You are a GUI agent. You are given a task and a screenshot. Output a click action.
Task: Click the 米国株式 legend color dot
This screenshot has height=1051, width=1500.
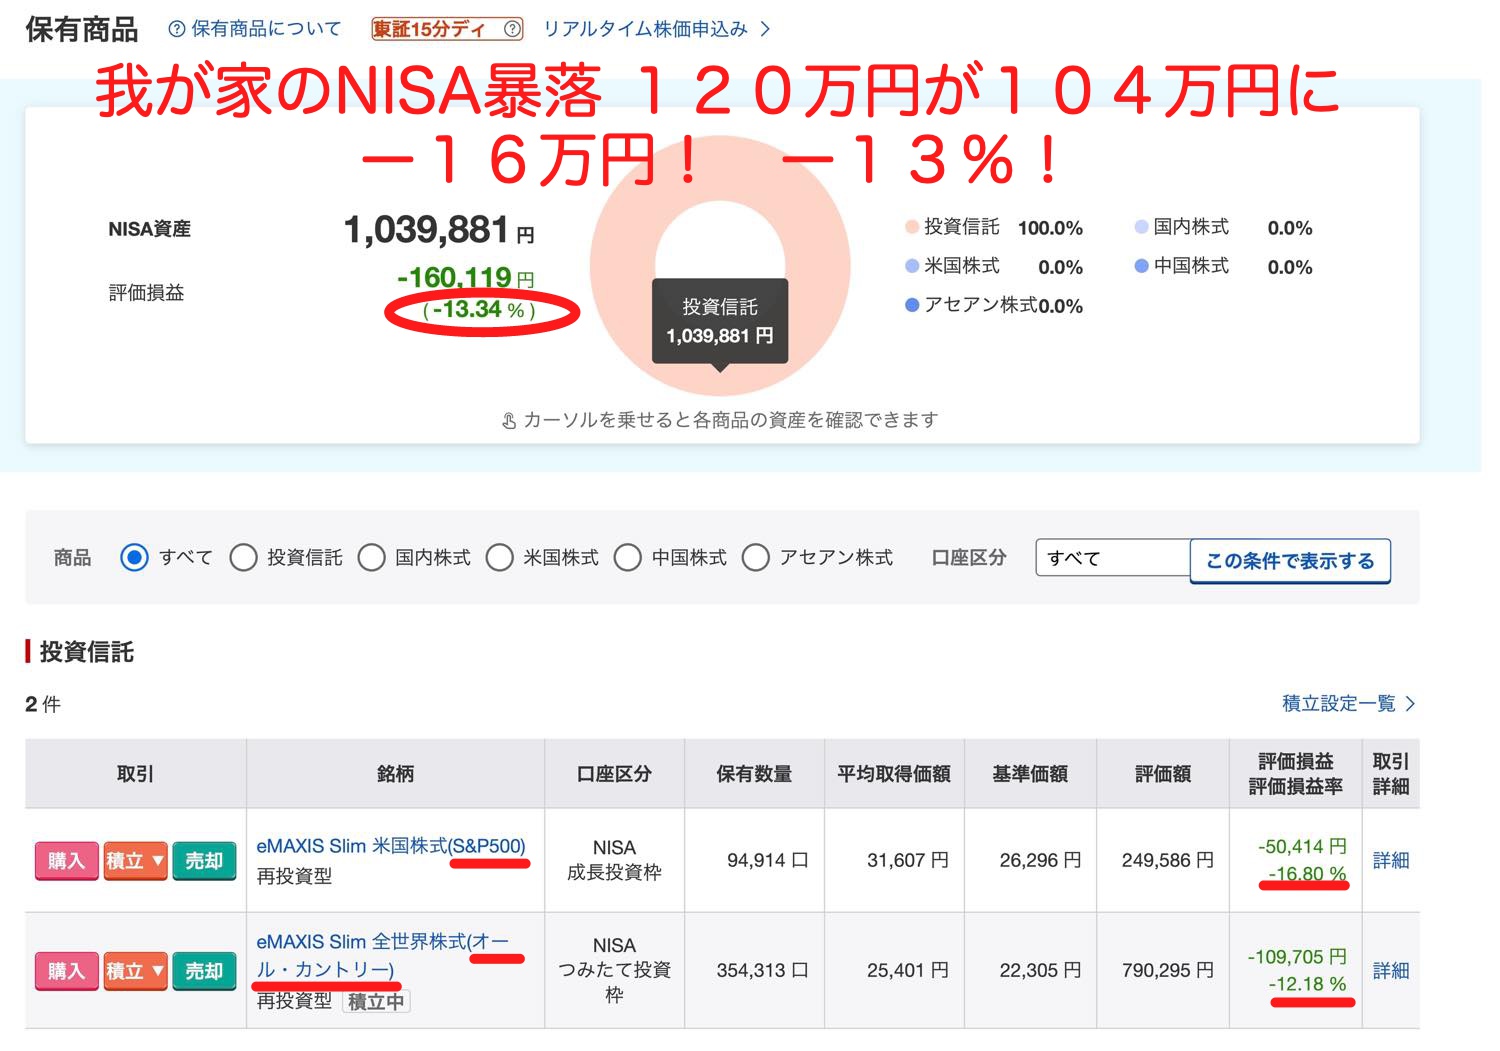pyautogui.click(x=911, y=266)
